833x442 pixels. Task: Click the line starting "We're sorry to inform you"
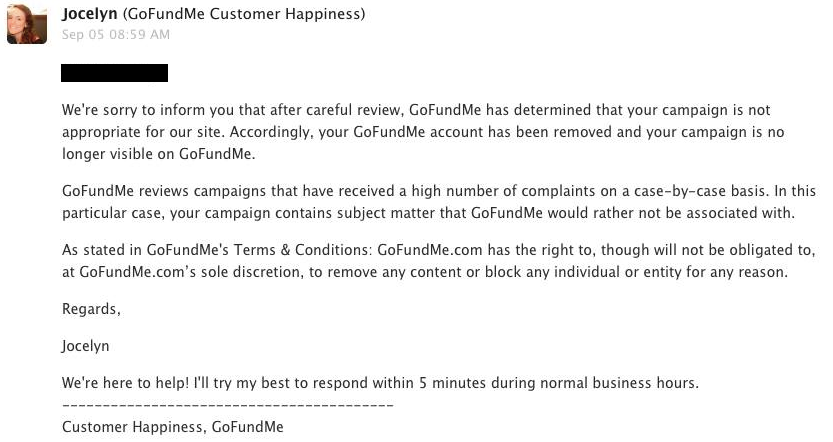tap(416, 110)
